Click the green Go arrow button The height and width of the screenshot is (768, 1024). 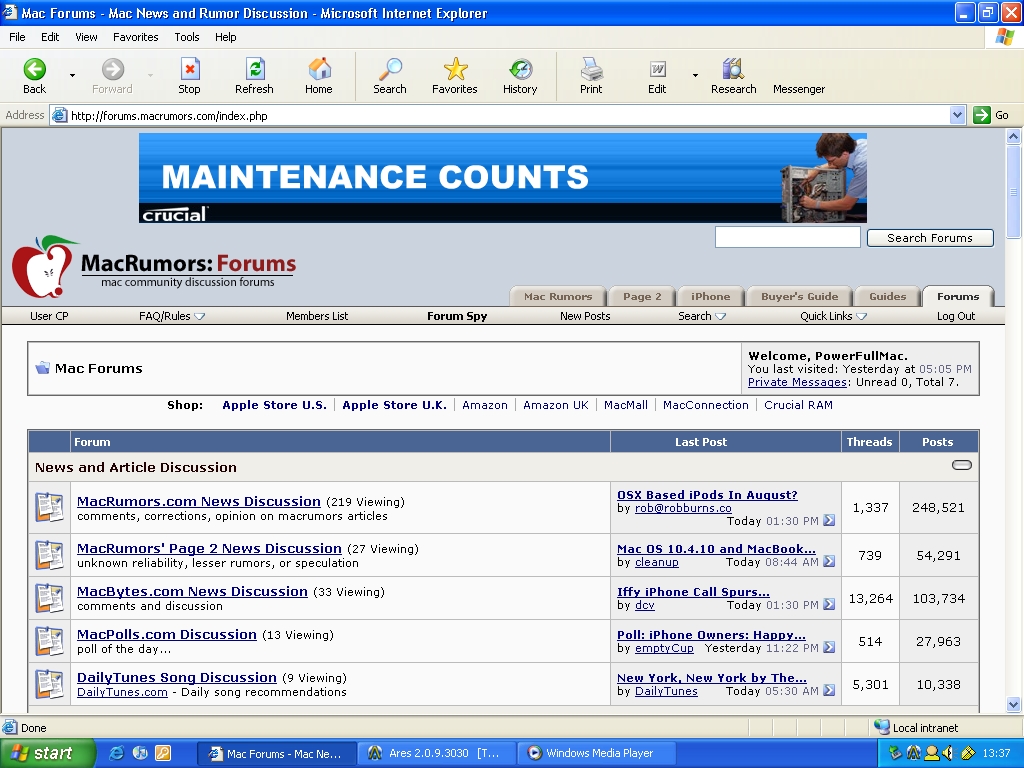[982, 115]
